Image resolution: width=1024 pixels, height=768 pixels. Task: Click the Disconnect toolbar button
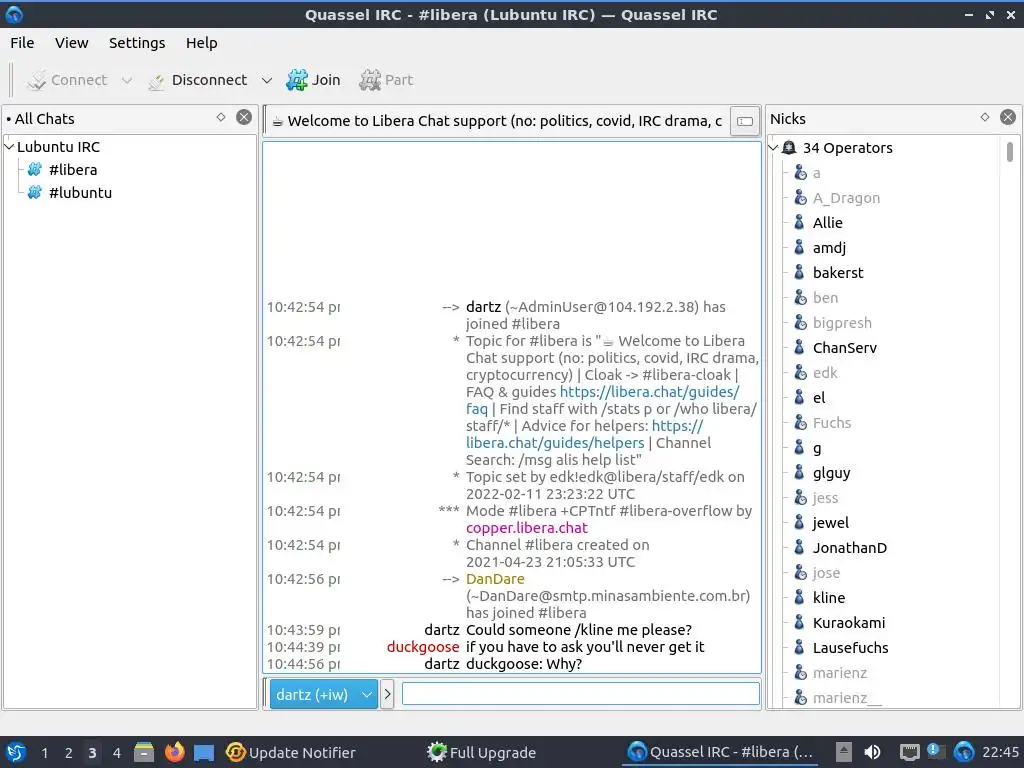pyautogui.click(x=197, y=80)
